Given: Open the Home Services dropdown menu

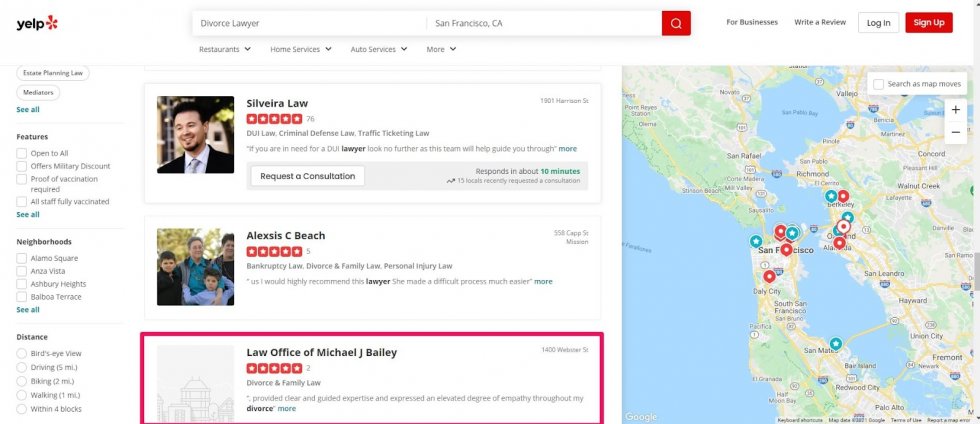Looking at the screenshot, I should (x=301, y=49).
